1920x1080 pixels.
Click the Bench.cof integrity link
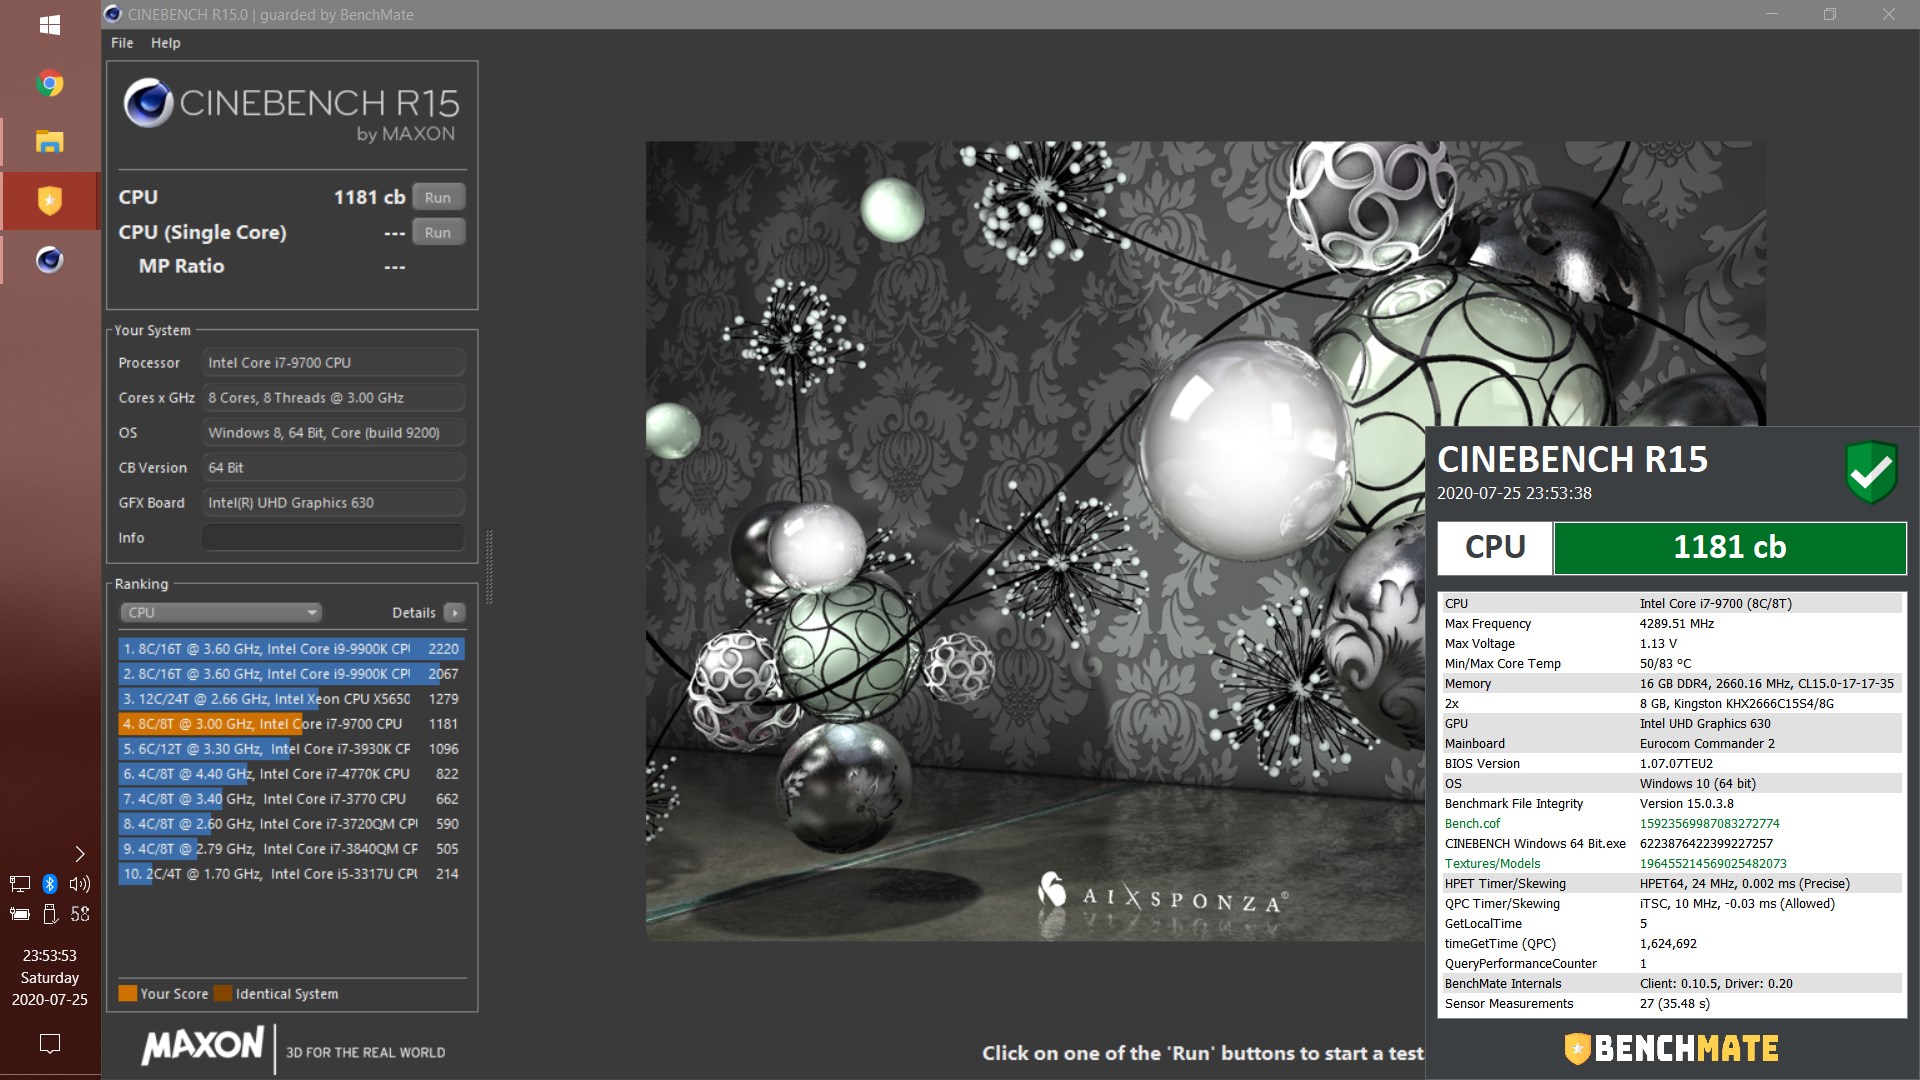coord(1472,824)
